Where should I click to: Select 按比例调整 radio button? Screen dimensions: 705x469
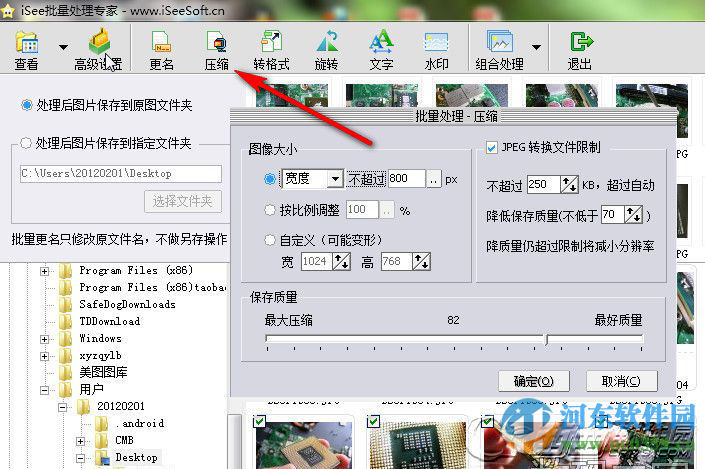click(270, 210)
